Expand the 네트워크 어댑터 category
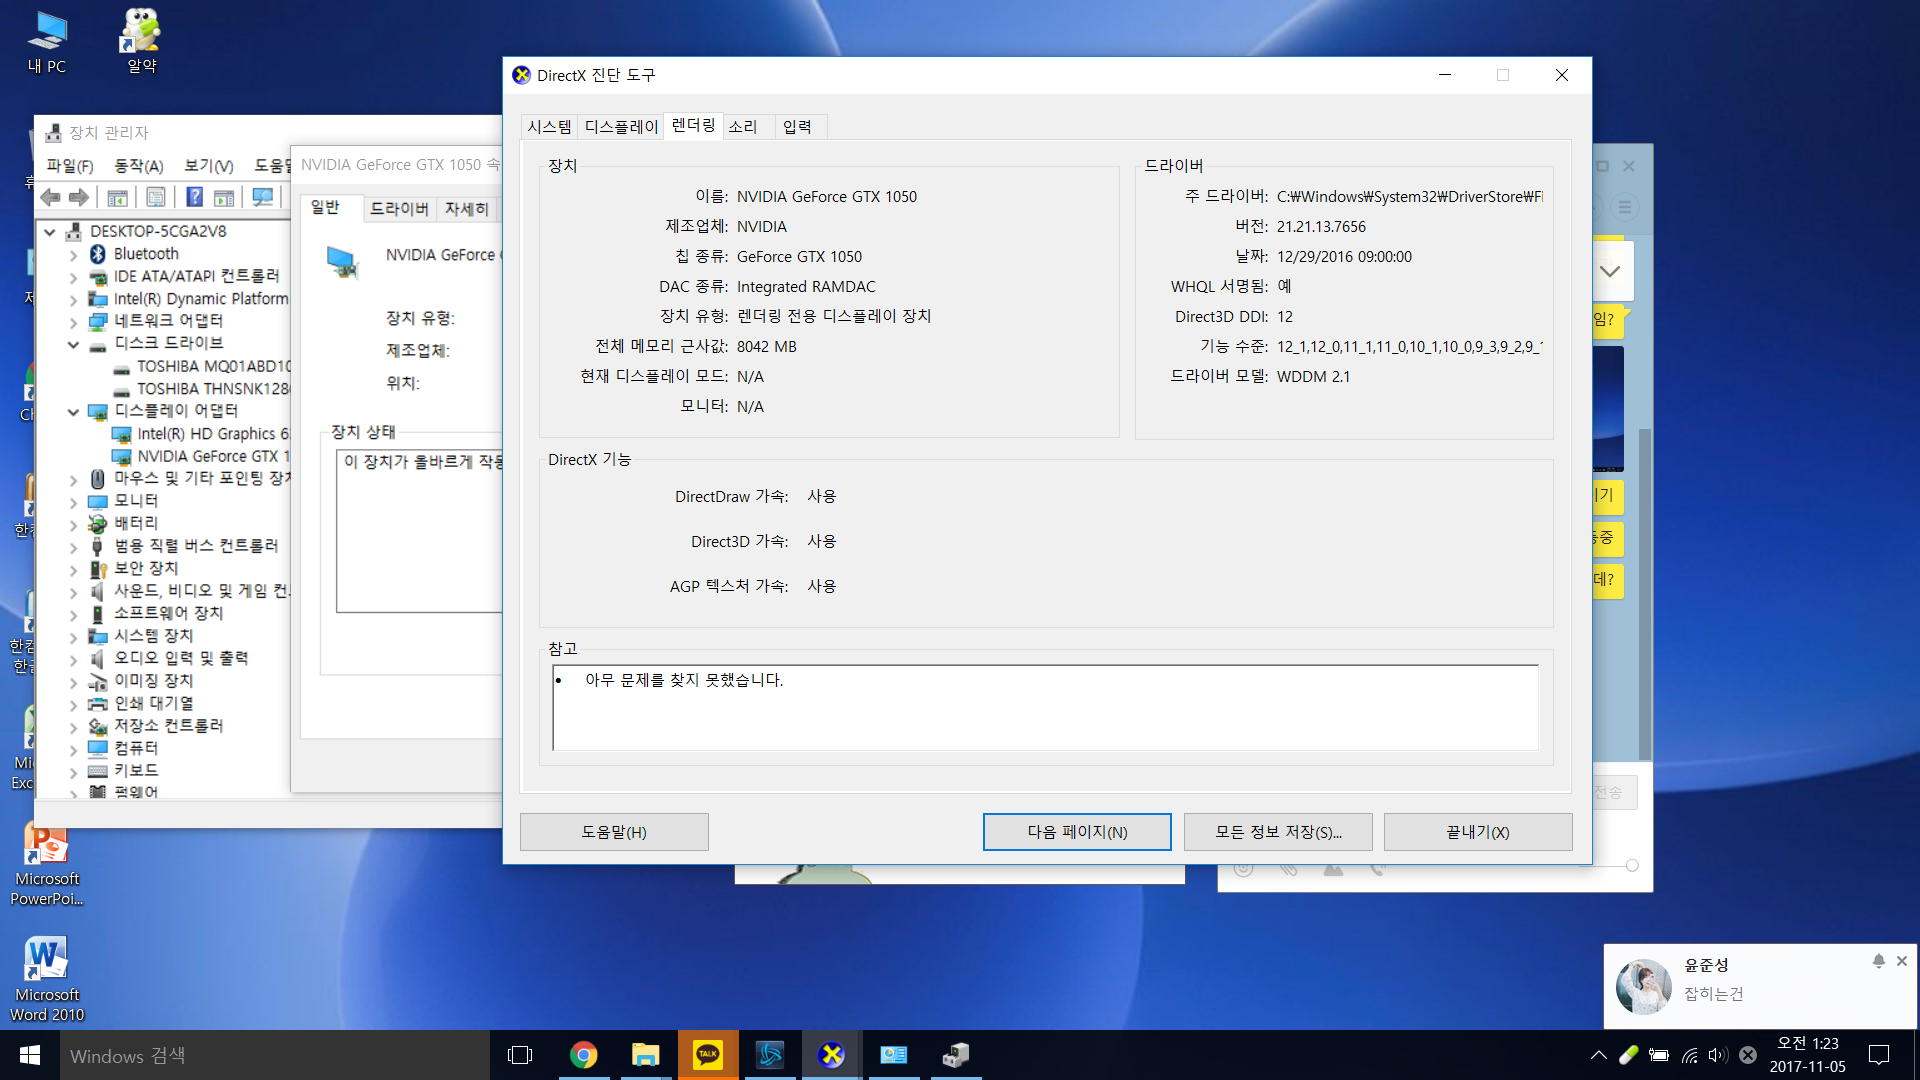The height and width of the screenshot is (1080, 1920). [x=73, y=322]
